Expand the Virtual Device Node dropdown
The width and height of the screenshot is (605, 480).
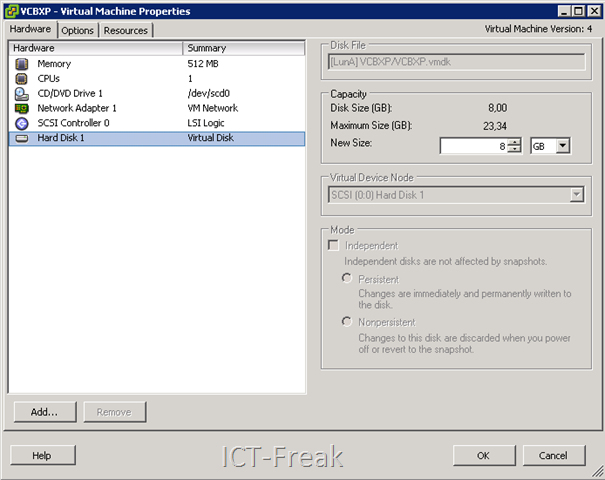pyautogui.click(x=576, y=195)
